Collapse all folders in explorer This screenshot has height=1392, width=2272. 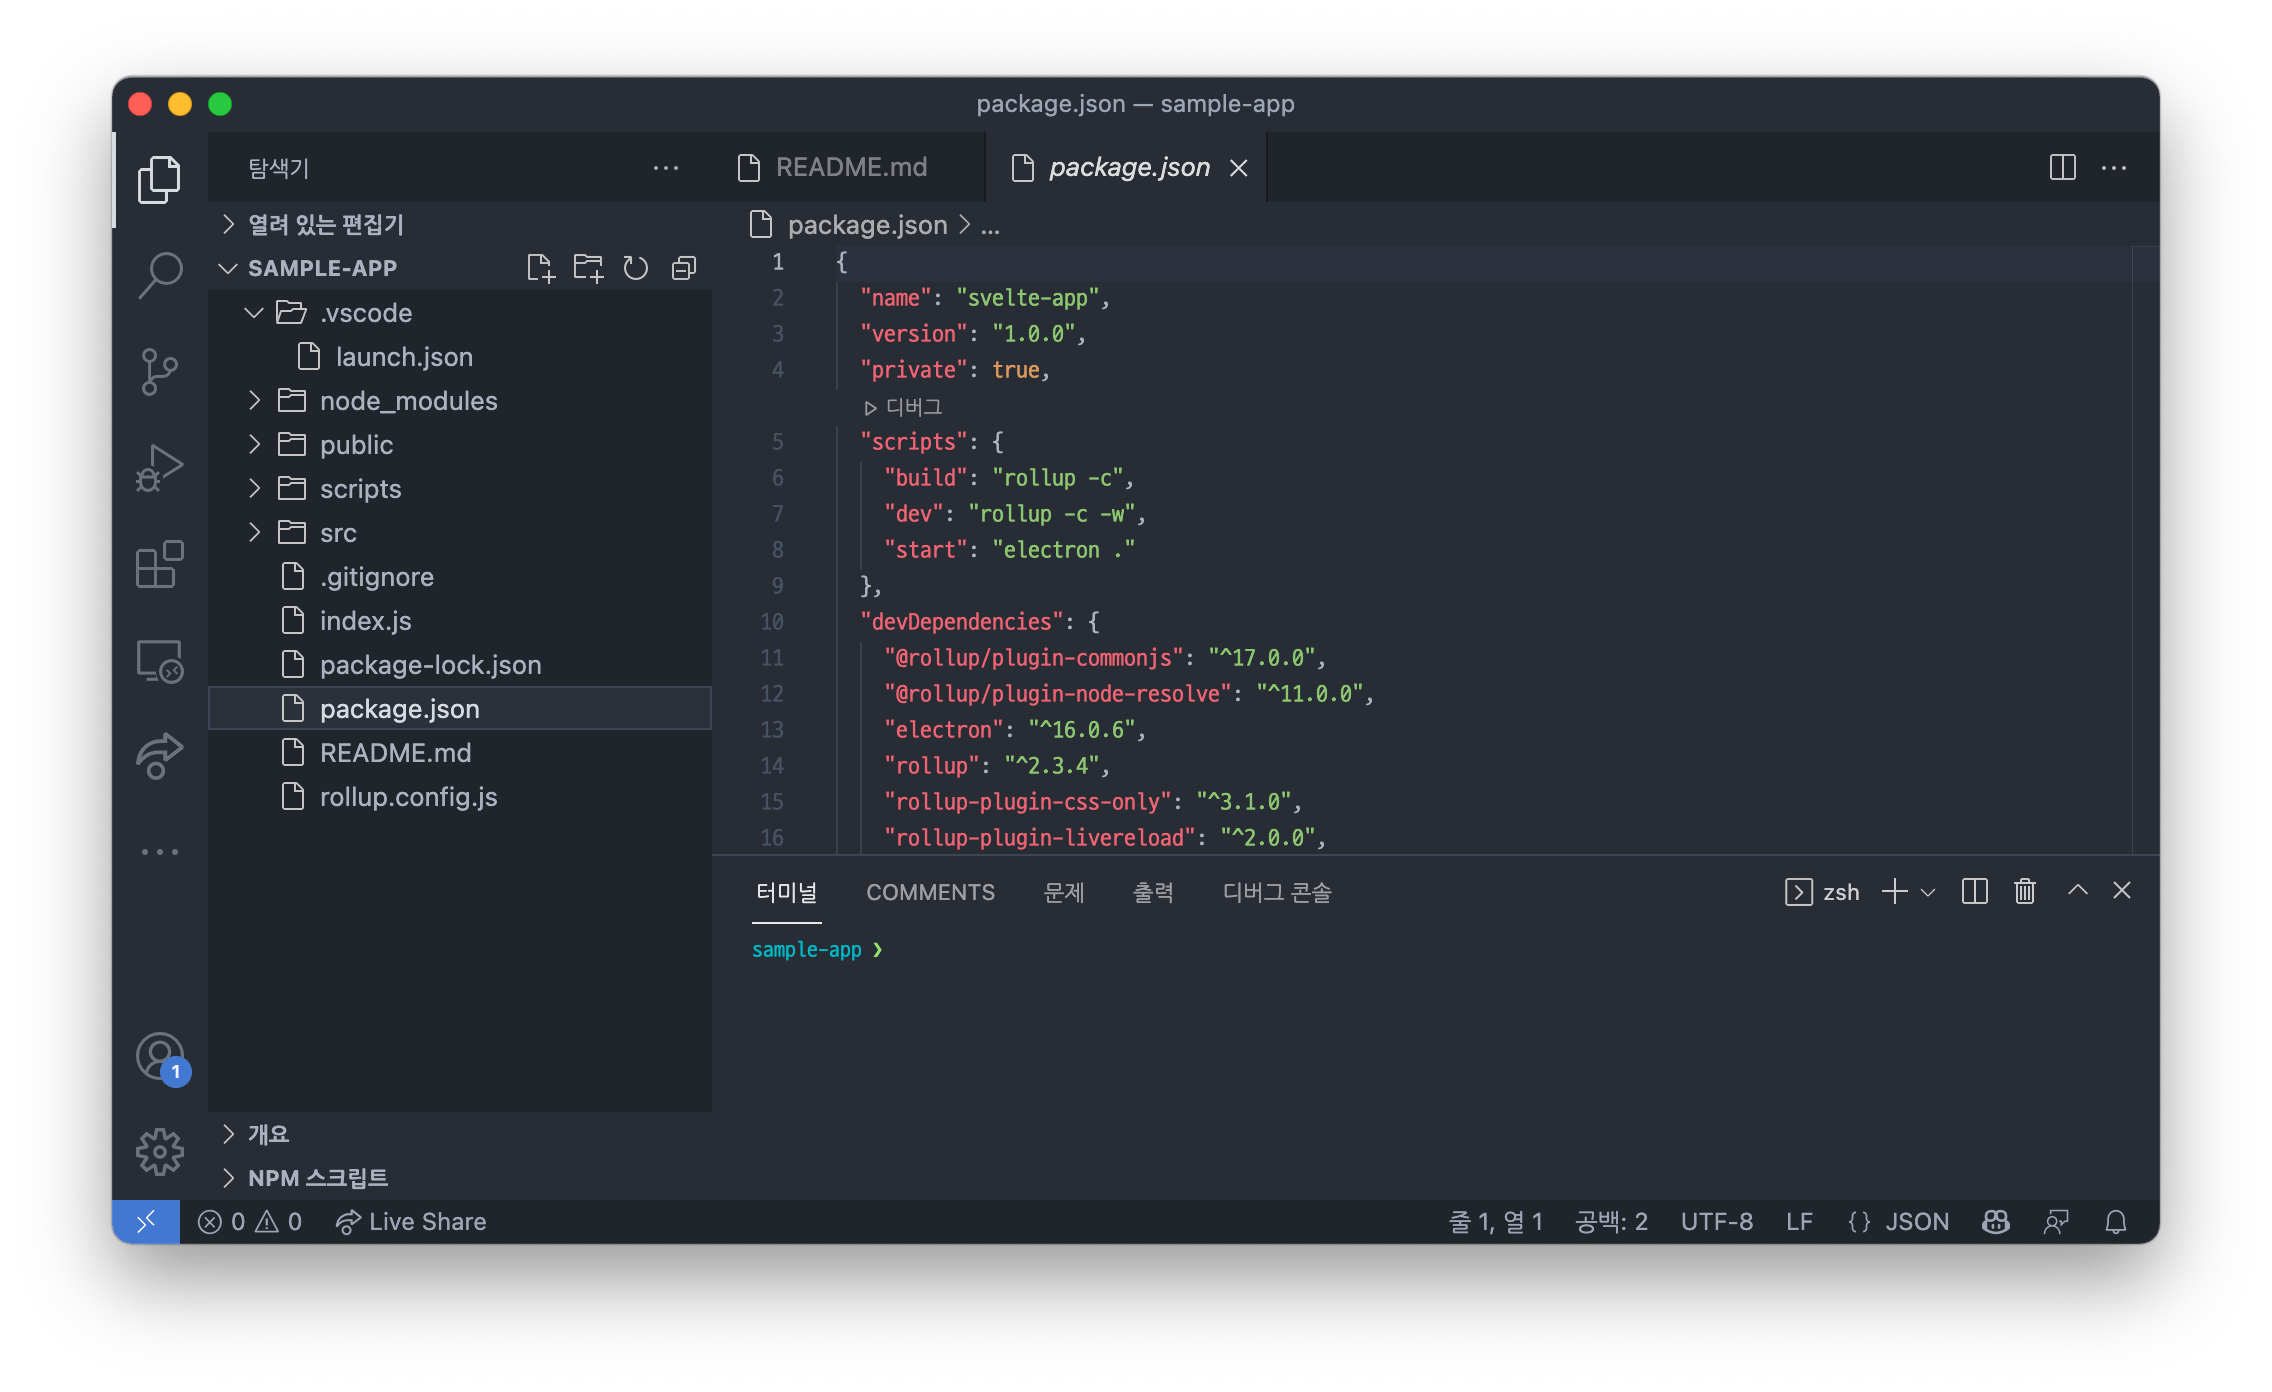pyautogui.click(x=684, y=268)
